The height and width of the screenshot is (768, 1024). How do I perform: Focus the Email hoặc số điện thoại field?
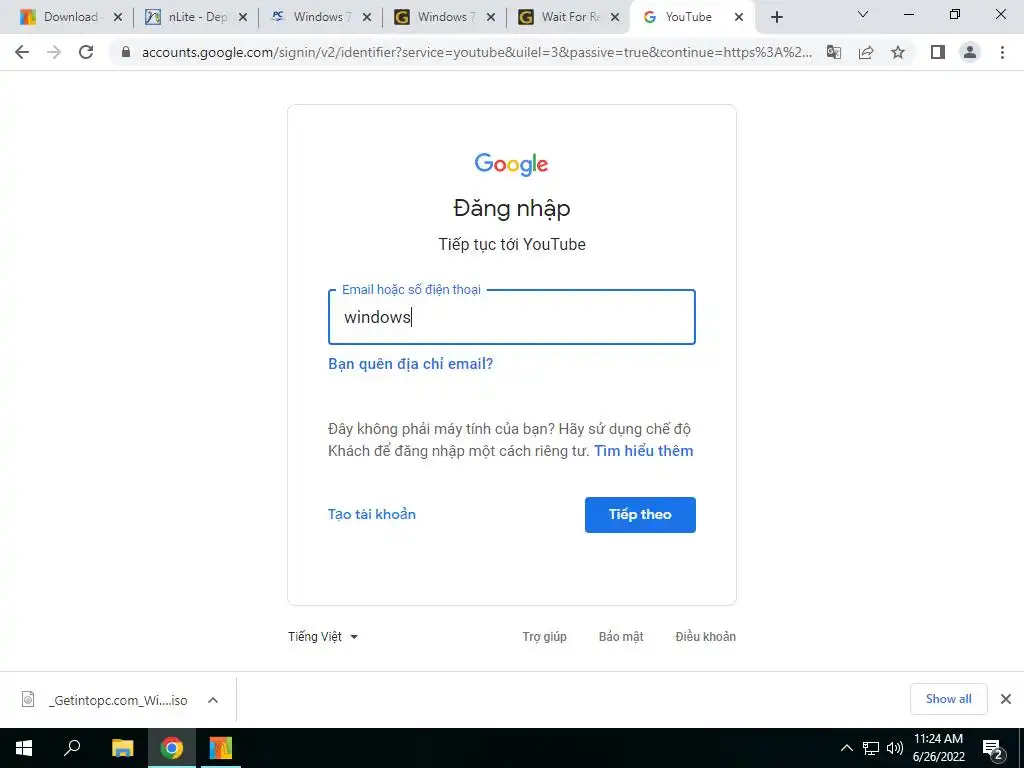(x=511, y=317)
